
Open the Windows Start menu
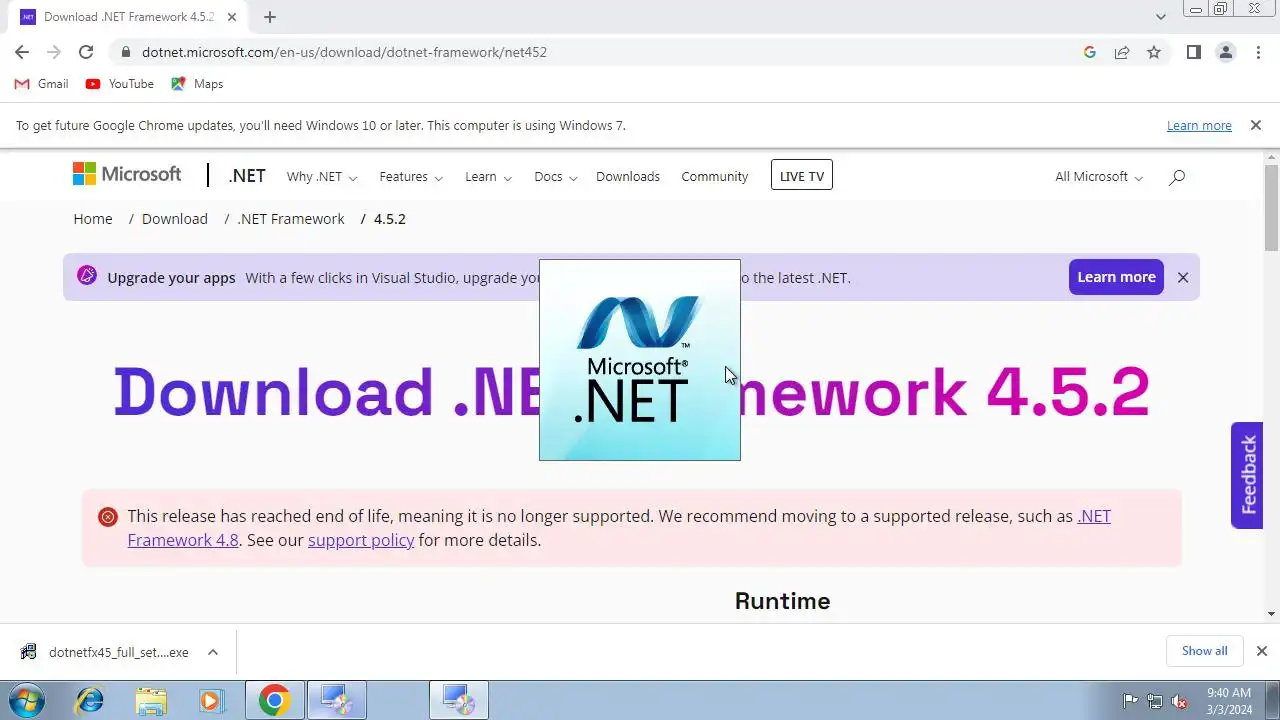click(x=24, y=700)
